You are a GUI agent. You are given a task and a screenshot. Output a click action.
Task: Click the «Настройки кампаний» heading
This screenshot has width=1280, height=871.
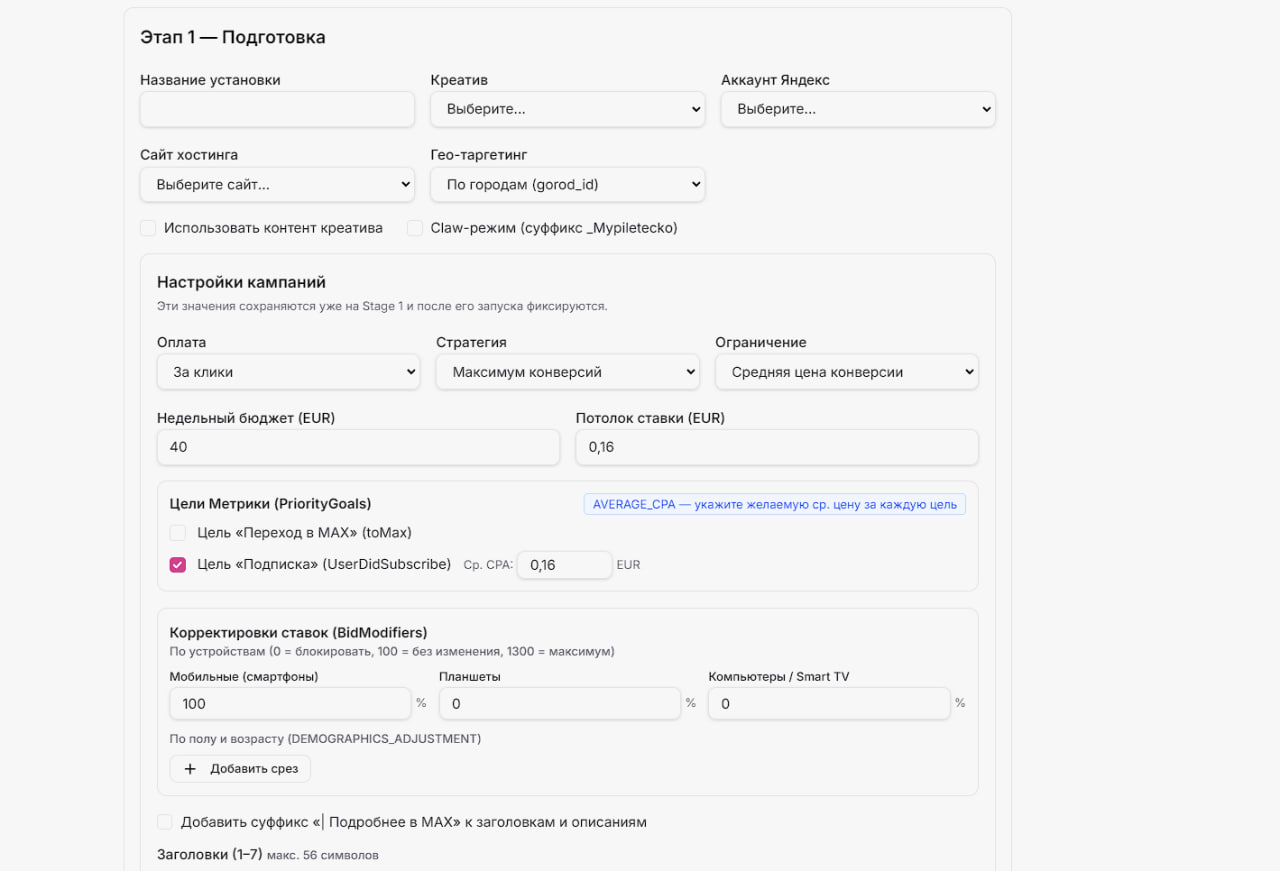point(241,282)
